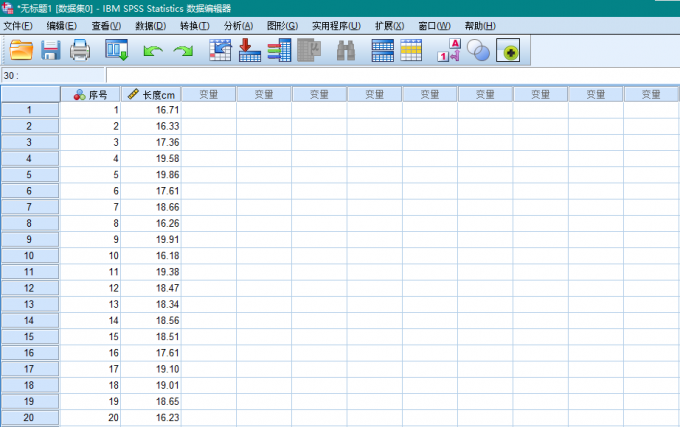Click the Go to variable red arrow icon
The image size is (680, 427).
tap(249, 49)
